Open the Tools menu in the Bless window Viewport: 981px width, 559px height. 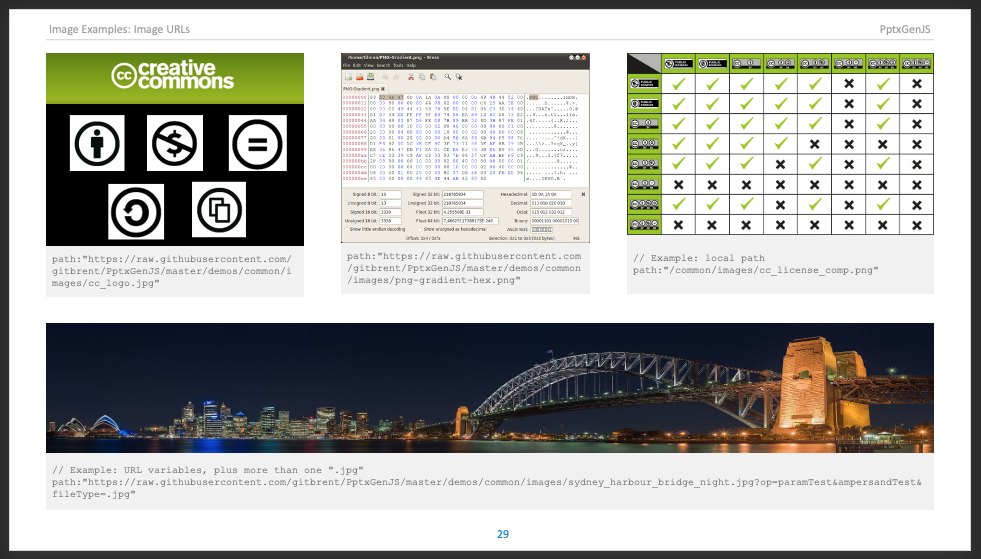click(398, 65)
